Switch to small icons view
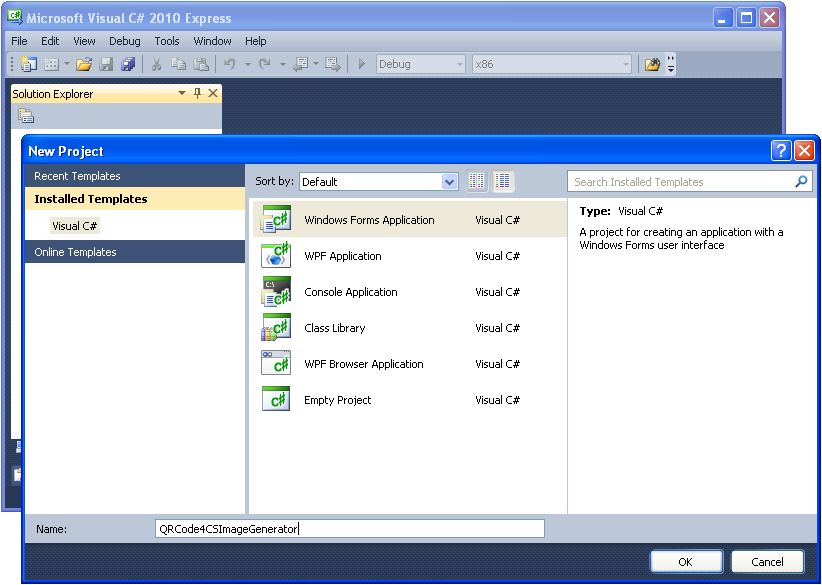Image resolution: width=822 pixels, height=585 pixels. point(477,181)
